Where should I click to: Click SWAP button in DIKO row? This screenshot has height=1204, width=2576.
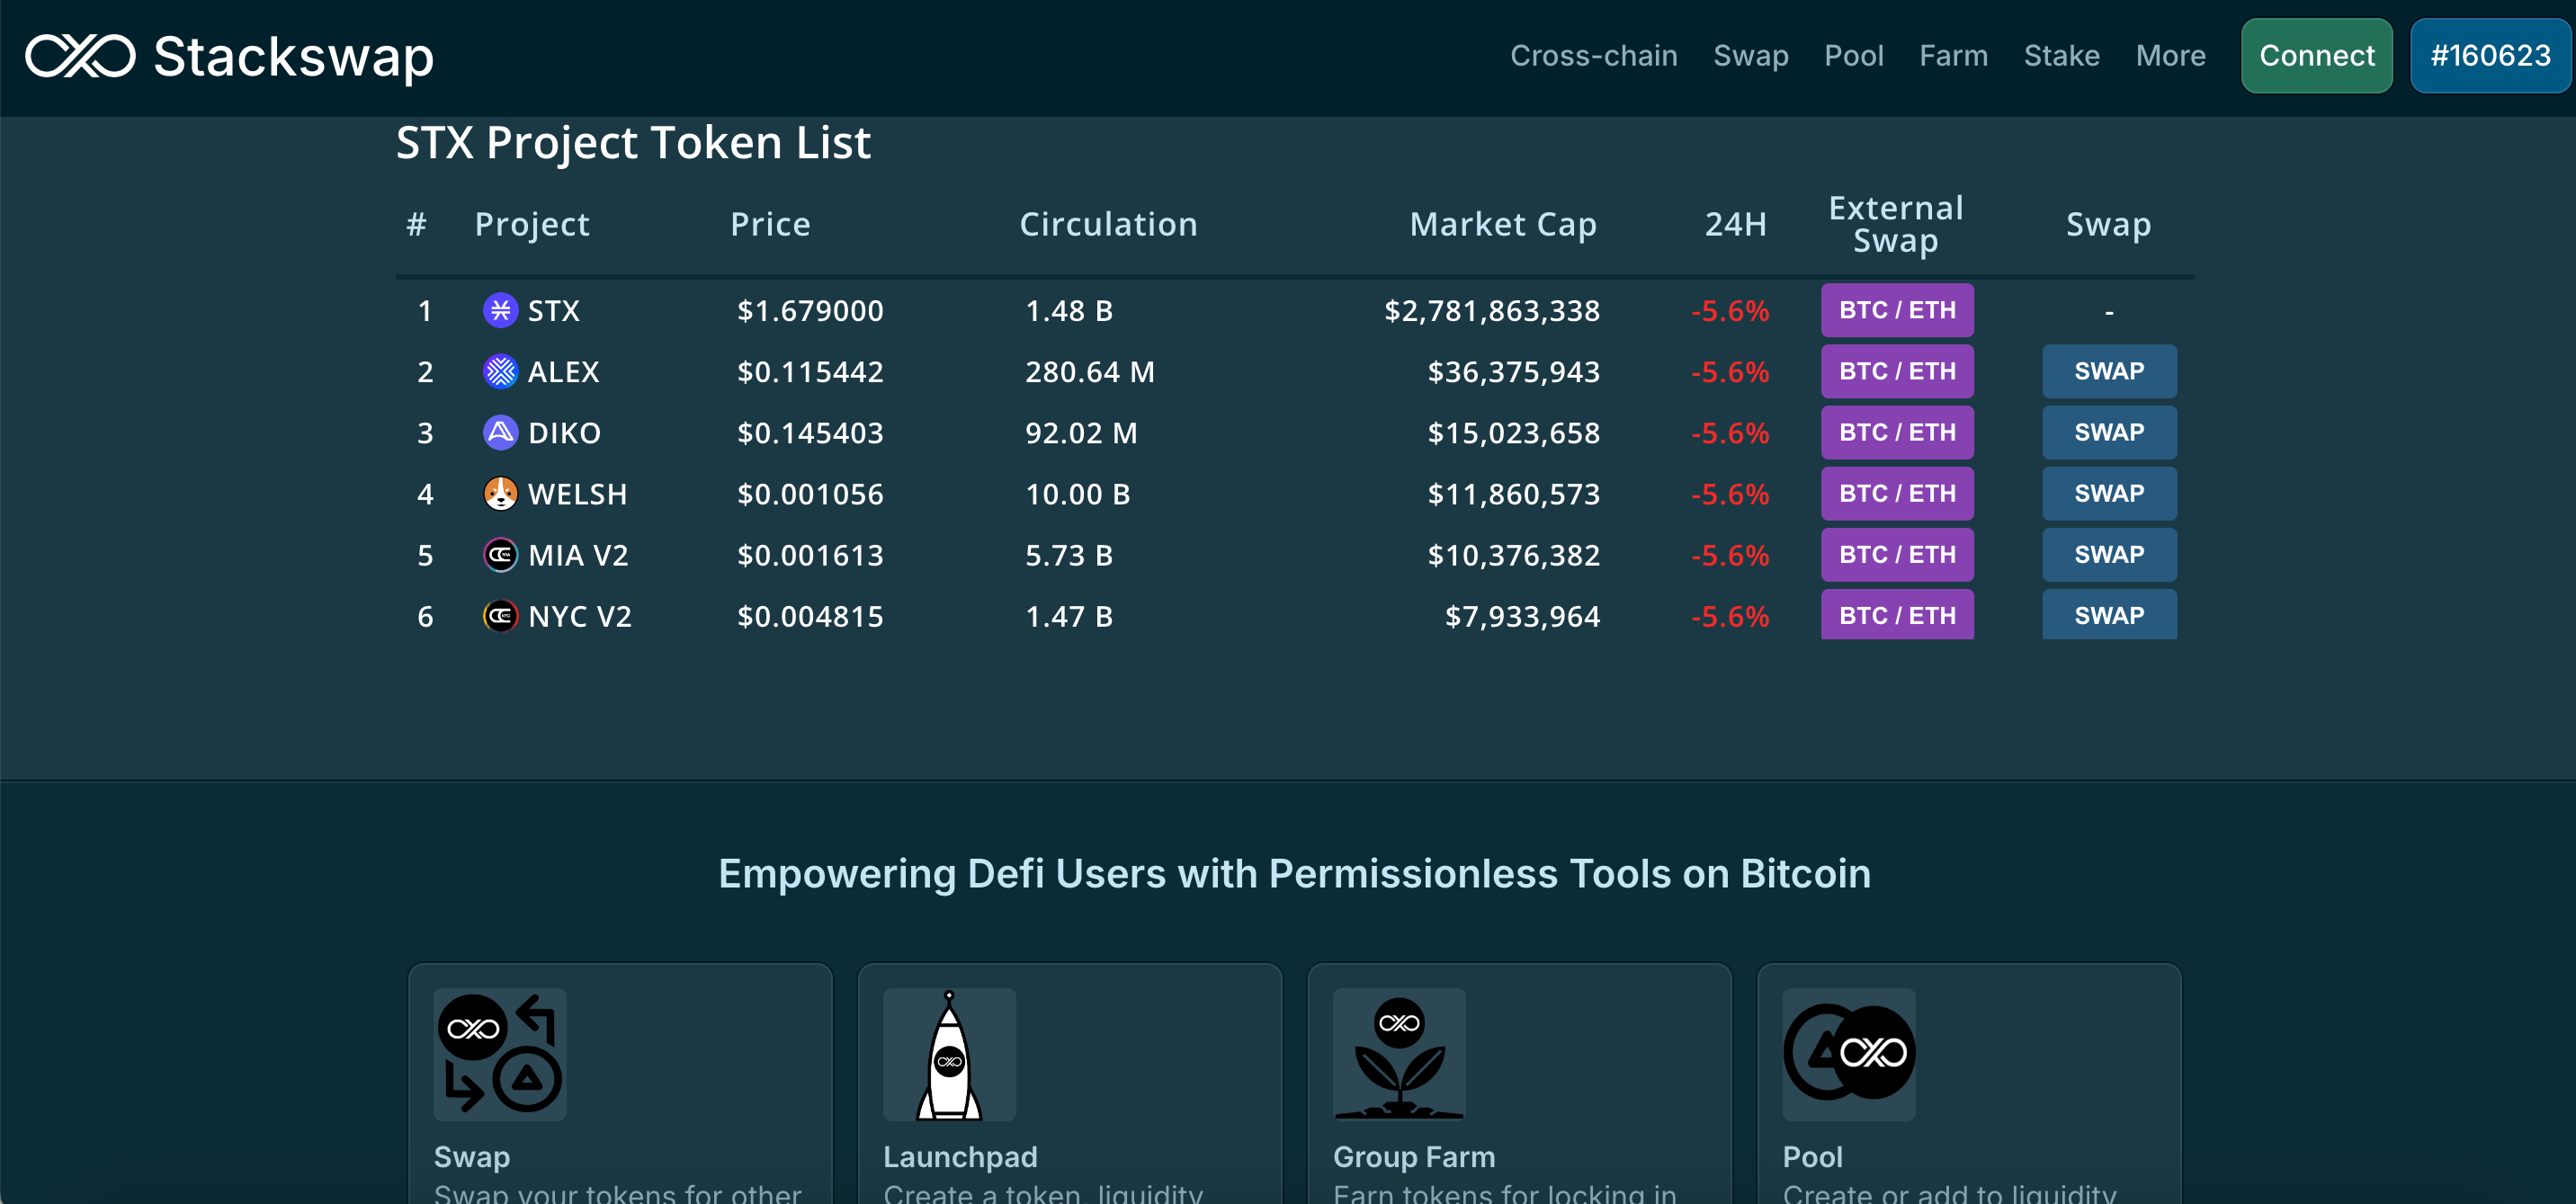click(x=2109, y=432)
